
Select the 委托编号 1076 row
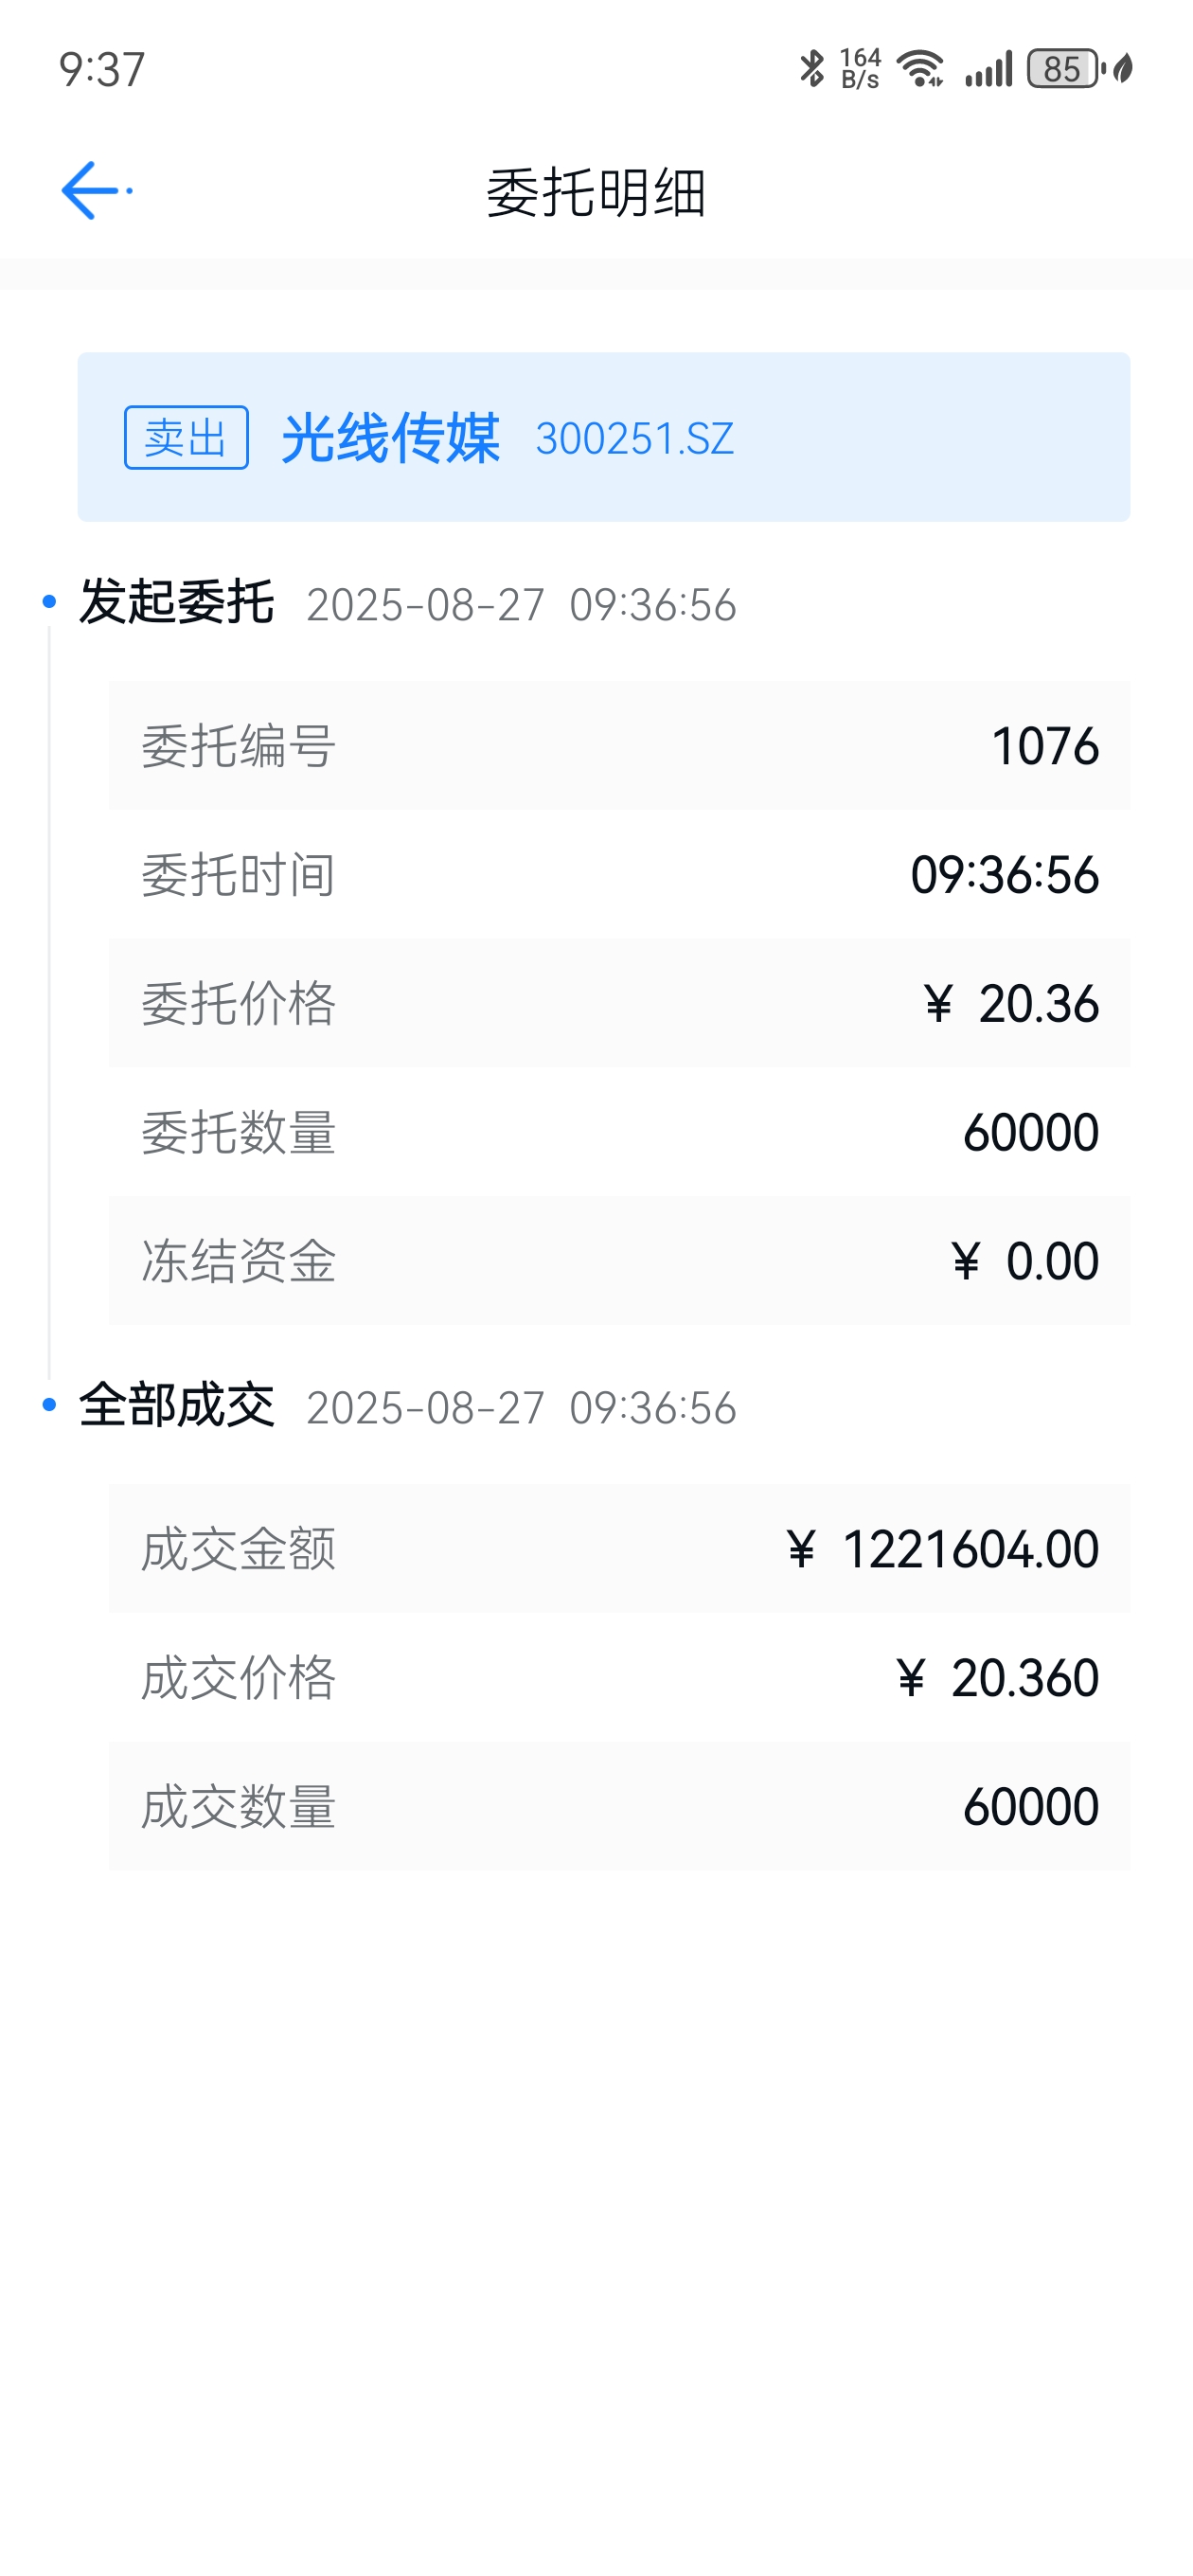[x=620, y=746]
